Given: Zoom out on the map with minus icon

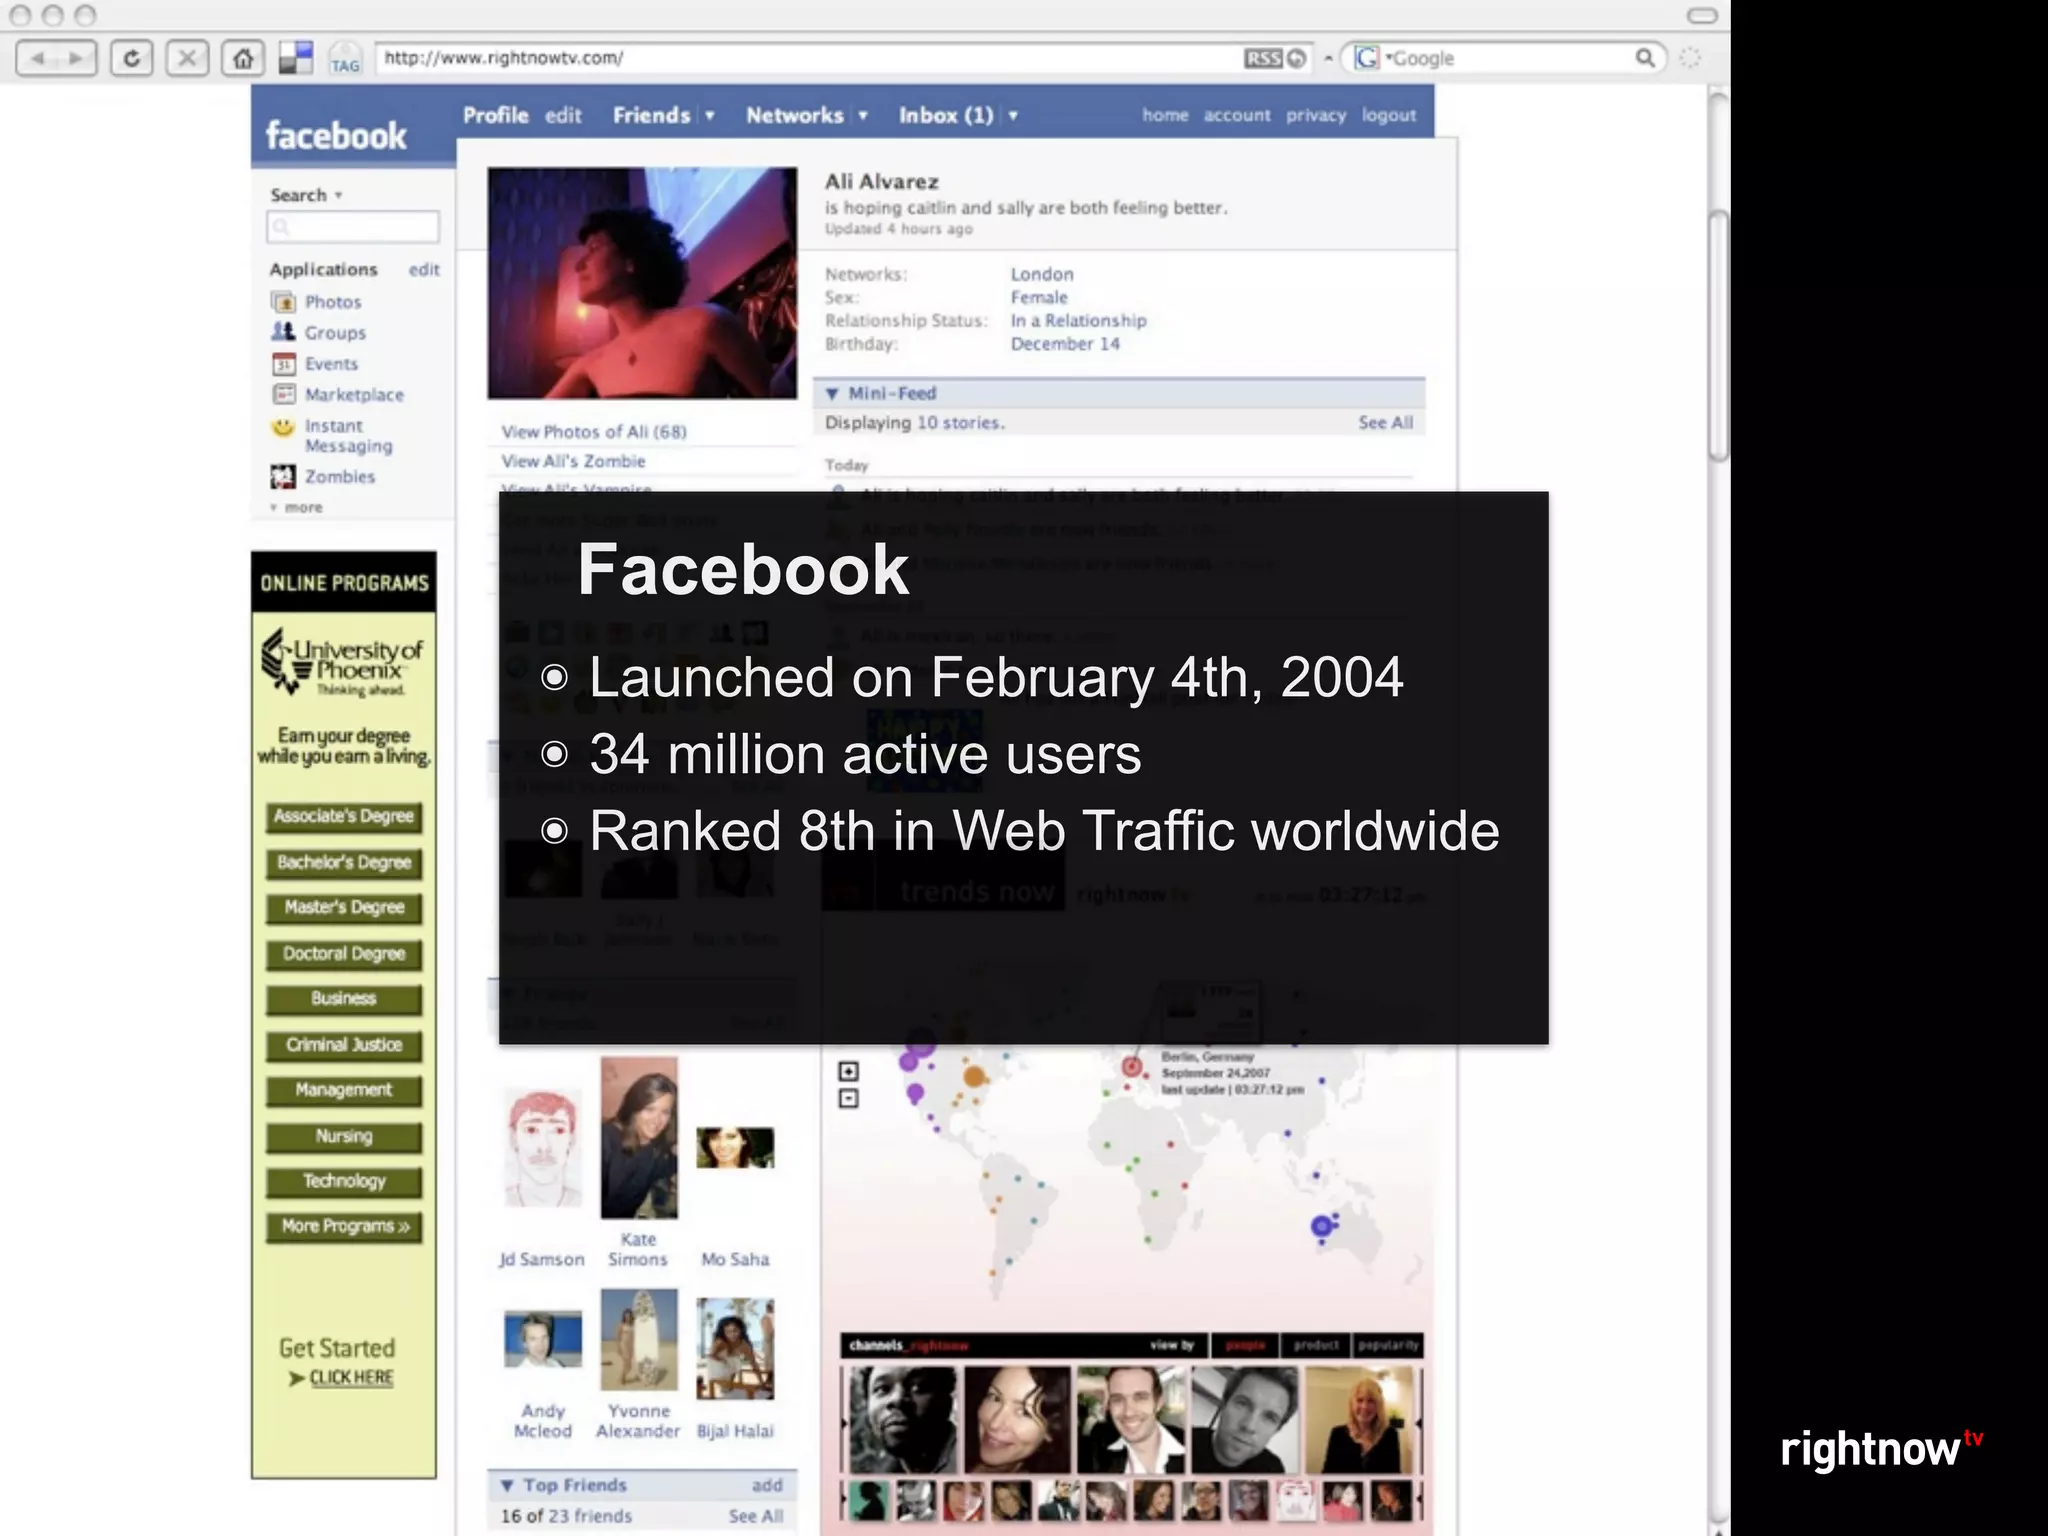Looking at the screenshot, I should click(848, 1099).
